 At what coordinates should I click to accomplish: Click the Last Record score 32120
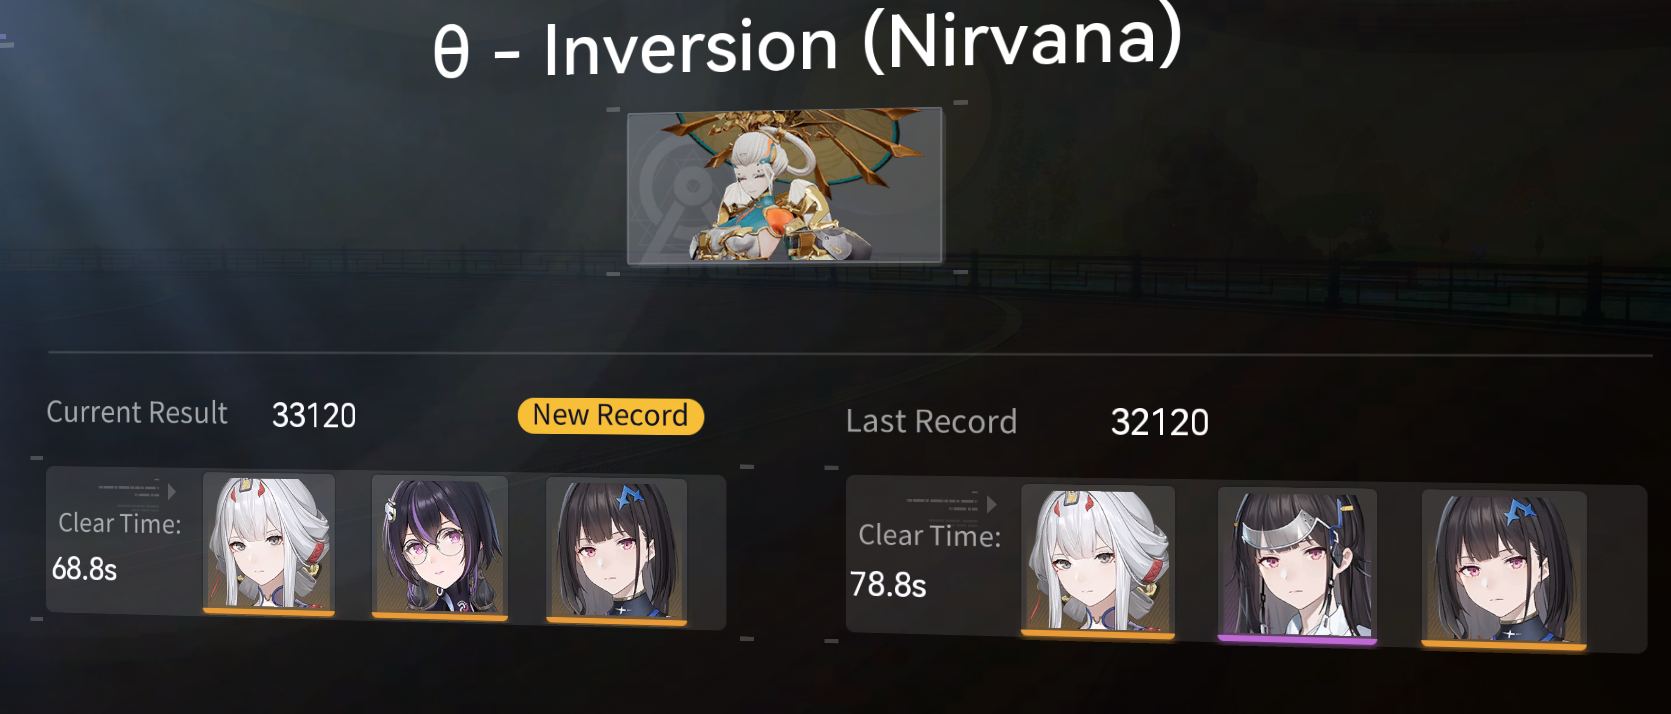point(1160,423)
